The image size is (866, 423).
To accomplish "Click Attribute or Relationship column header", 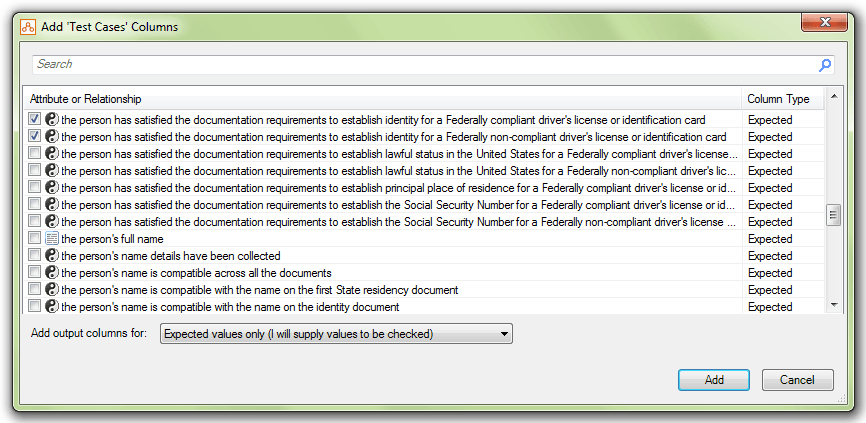I will (384, 99).
